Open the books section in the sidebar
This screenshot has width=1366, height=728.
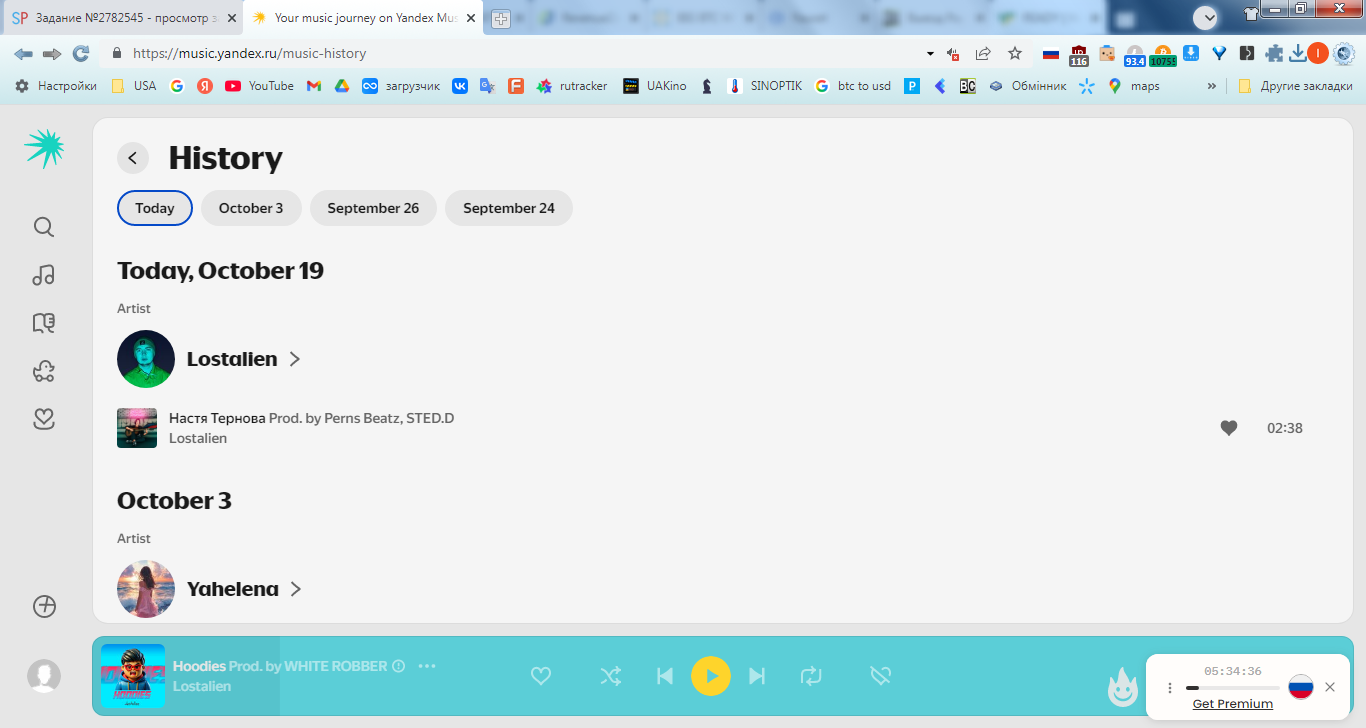point(44,323)
